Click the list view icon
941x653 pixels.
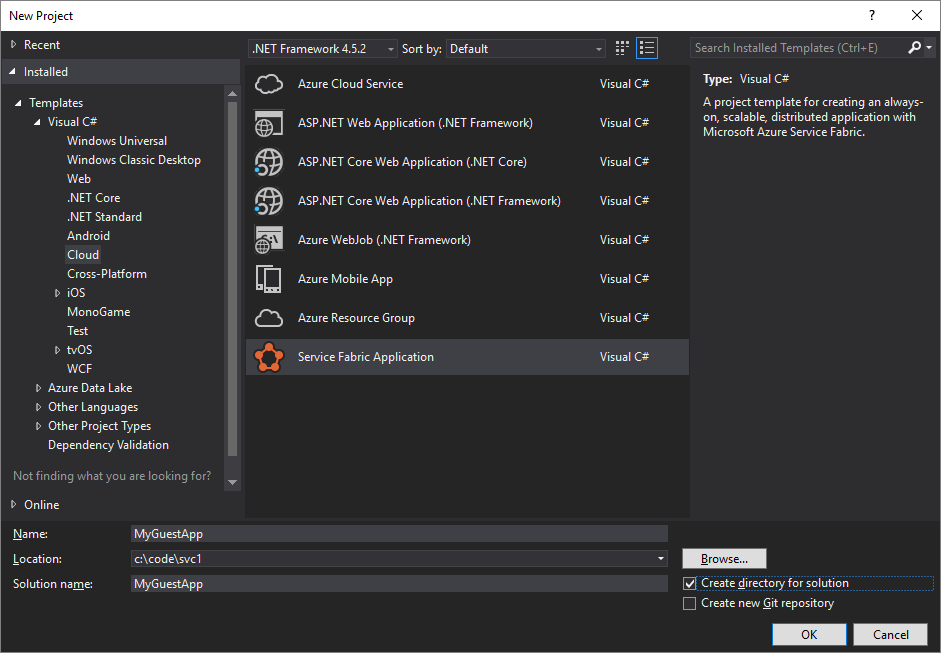[646, 47]
